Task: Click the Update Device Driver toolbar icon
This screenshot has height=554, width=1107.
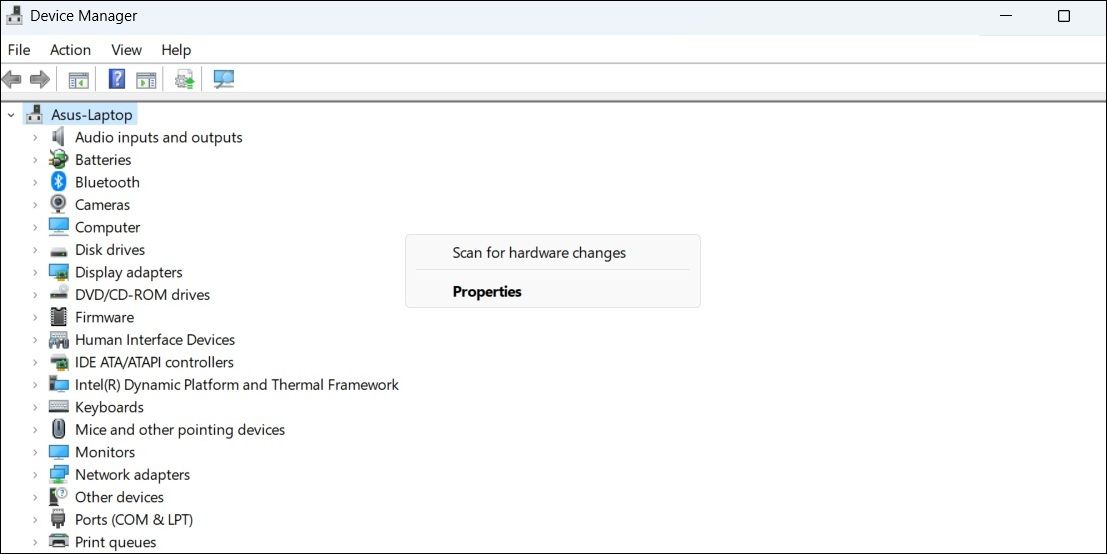Action: (184, 79)
